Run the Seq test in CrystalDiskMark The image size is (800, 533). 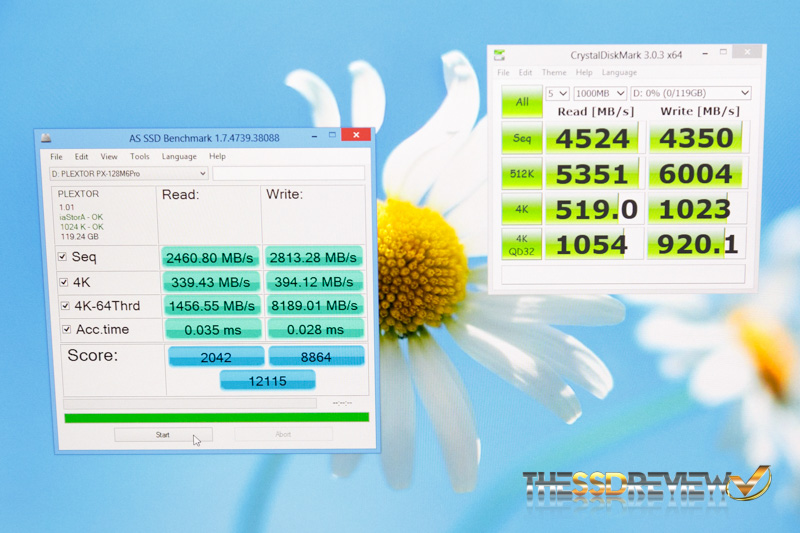pos(521,138)
